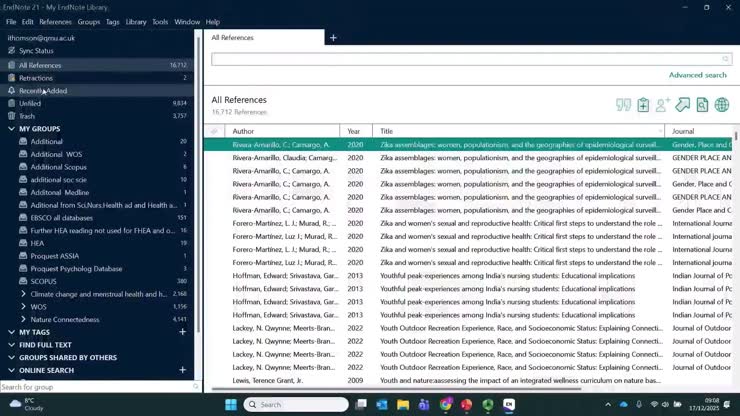Click the group icon beside SCOPUS

coord(23,281)
